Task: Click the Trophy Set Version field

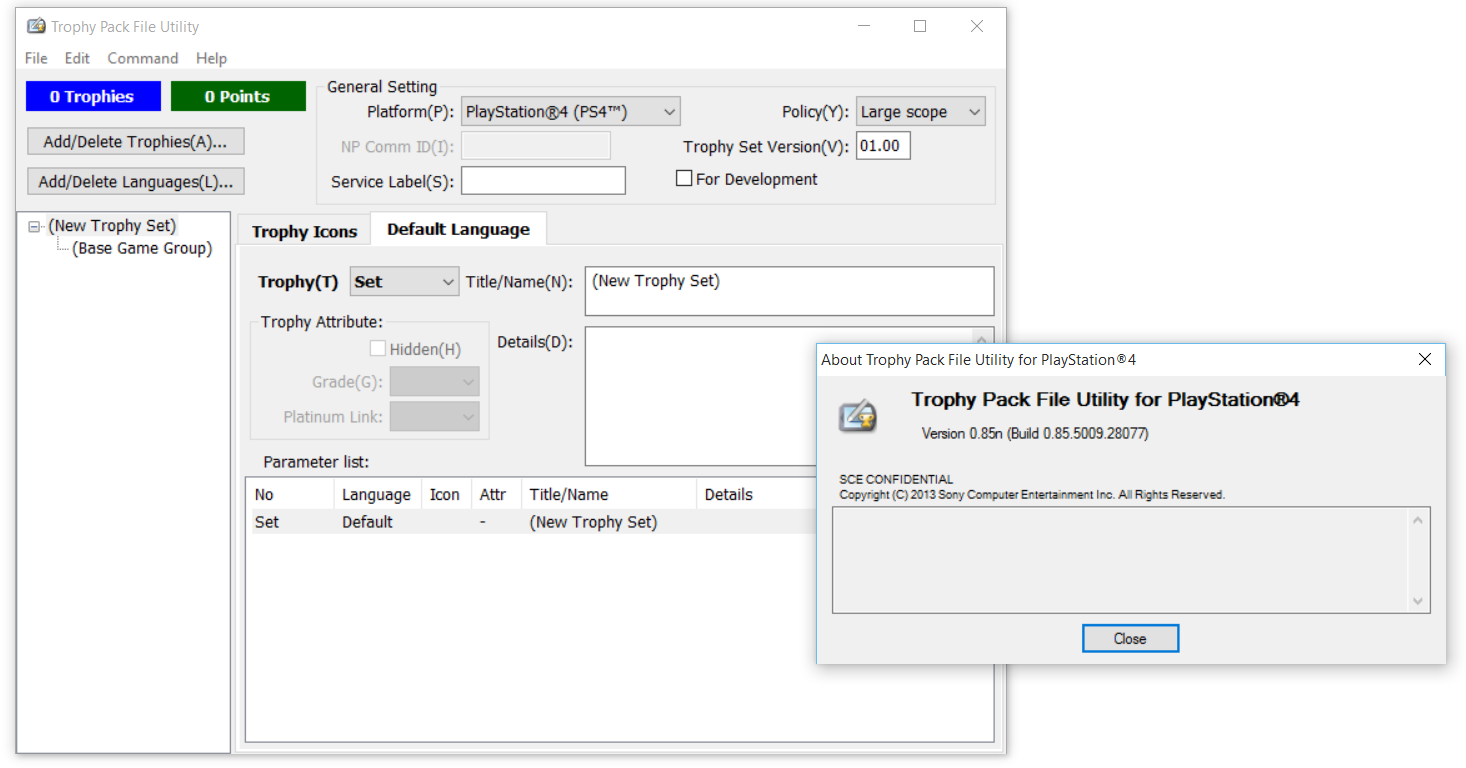Action: pos(882,146)
